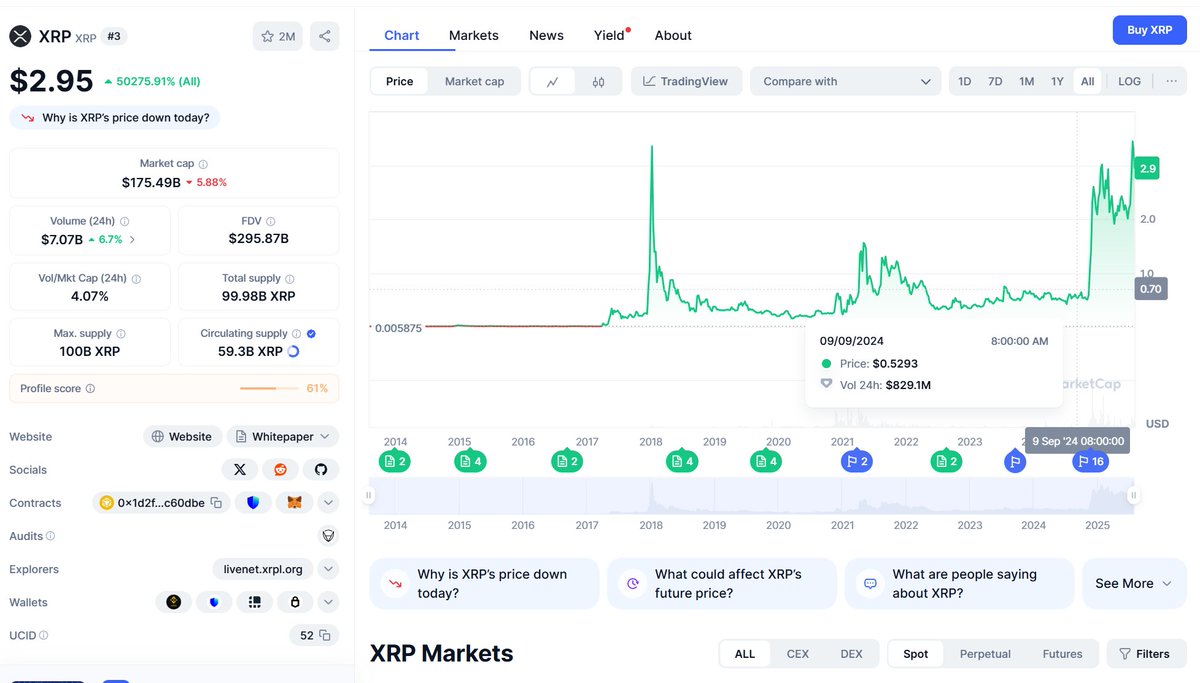This screenshot has width=1200, height=683.
Task: Click the FDV info icon
Action: (x=270, y=222)
